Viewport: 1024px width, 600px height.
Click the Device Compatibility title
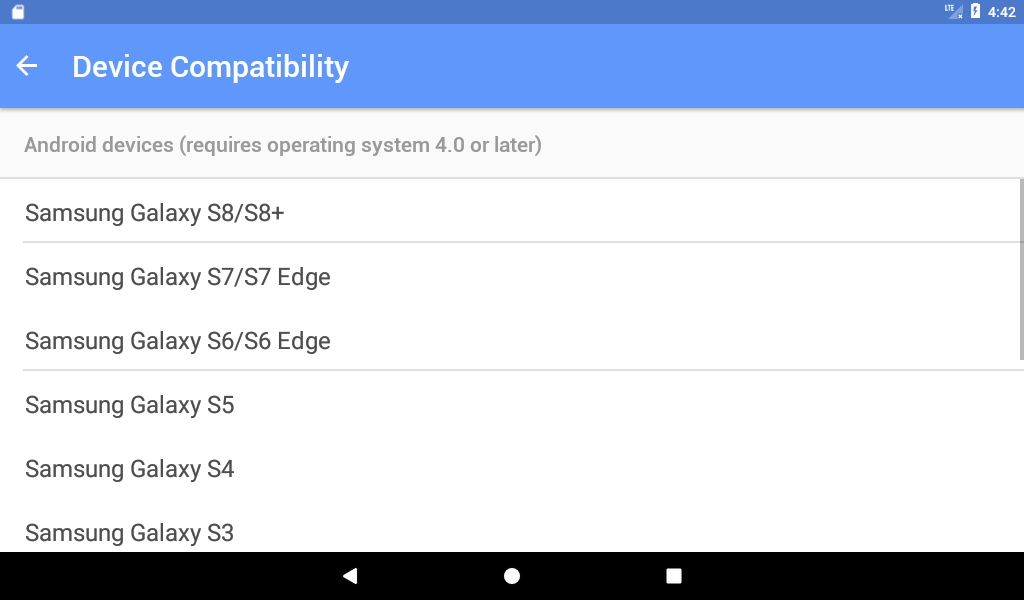point(210,67)
